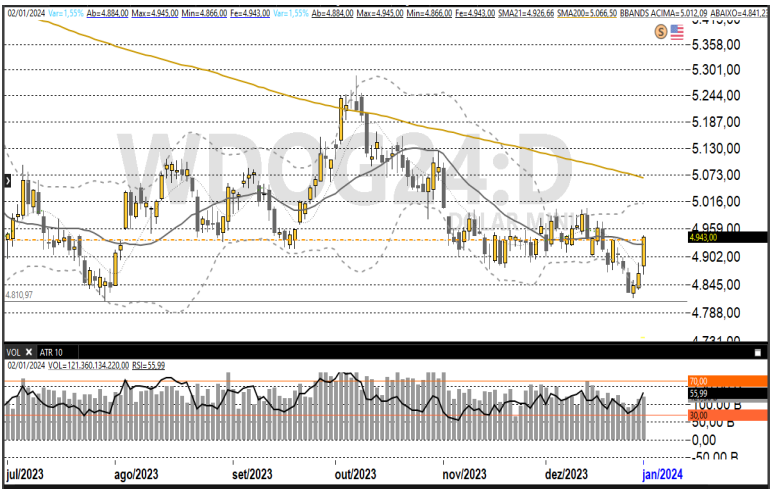This screenshot has width=773, height=492.
Task: Click the first Var=1,55% label
Action: click(66, 13)
